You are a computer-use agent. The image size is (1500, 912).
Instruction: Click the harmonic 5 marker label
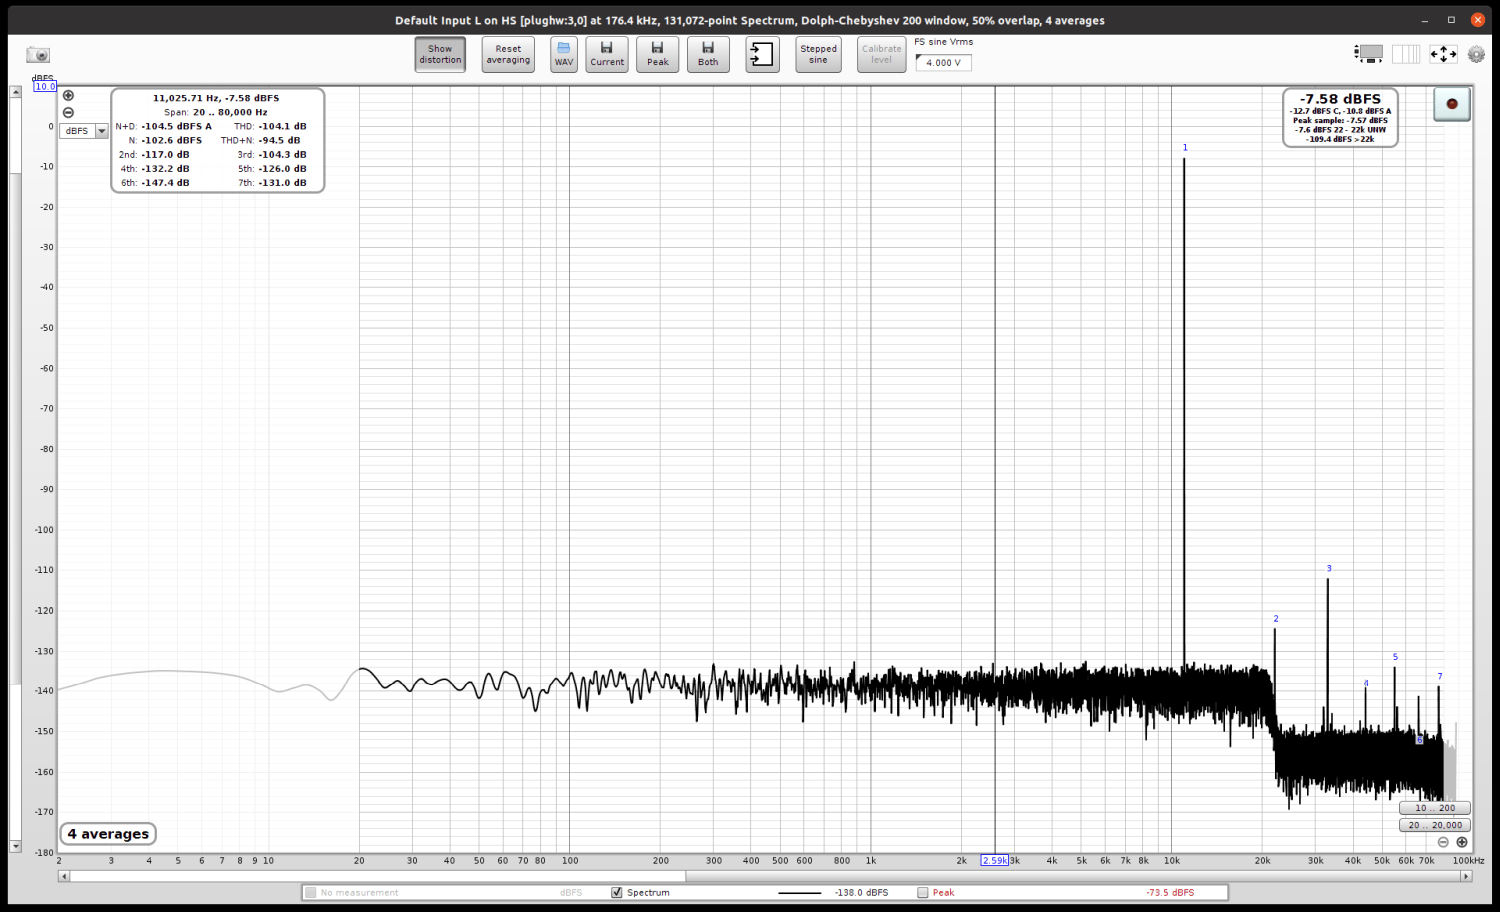[x=1395, y=657]
